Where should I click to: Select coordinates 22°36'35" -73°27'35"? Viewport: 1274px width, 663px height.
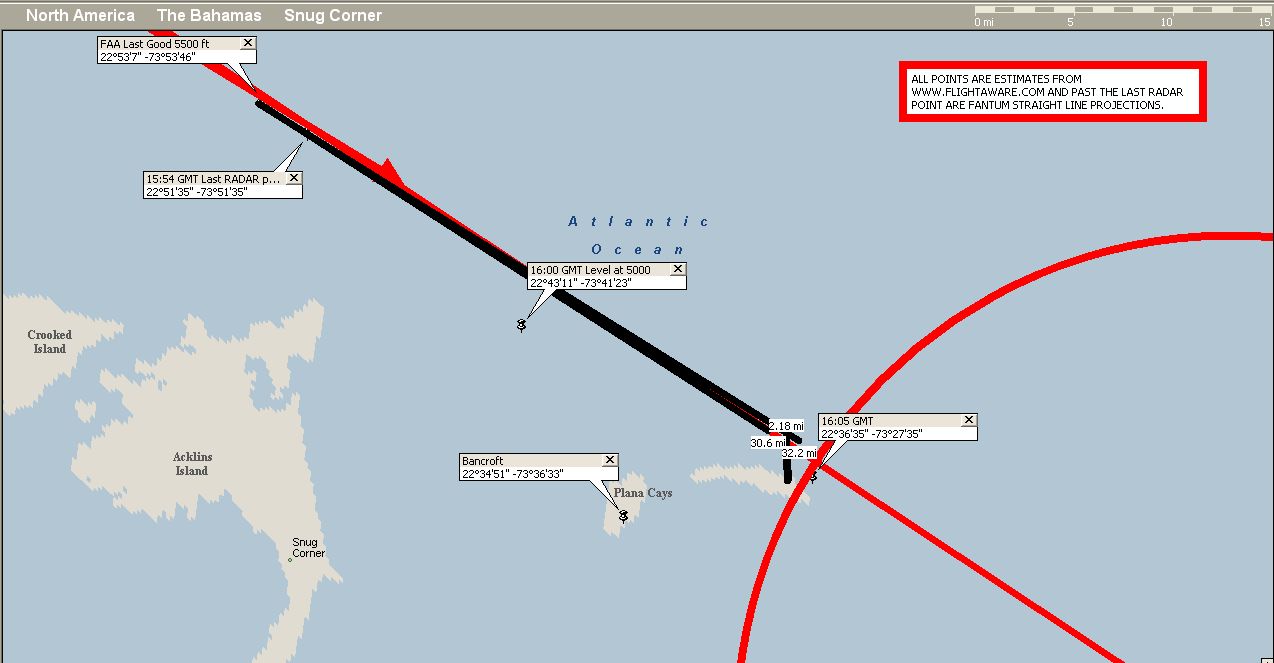[x=872, y=434]
